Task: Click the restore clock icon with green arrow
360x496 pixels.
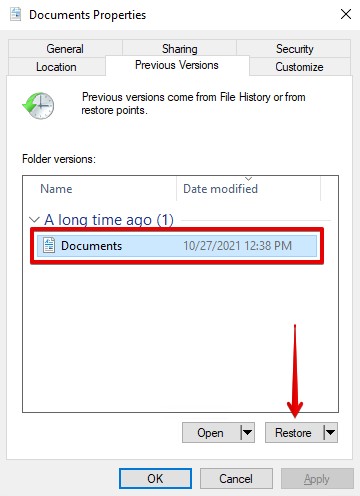Action: [x=38, y=105]
